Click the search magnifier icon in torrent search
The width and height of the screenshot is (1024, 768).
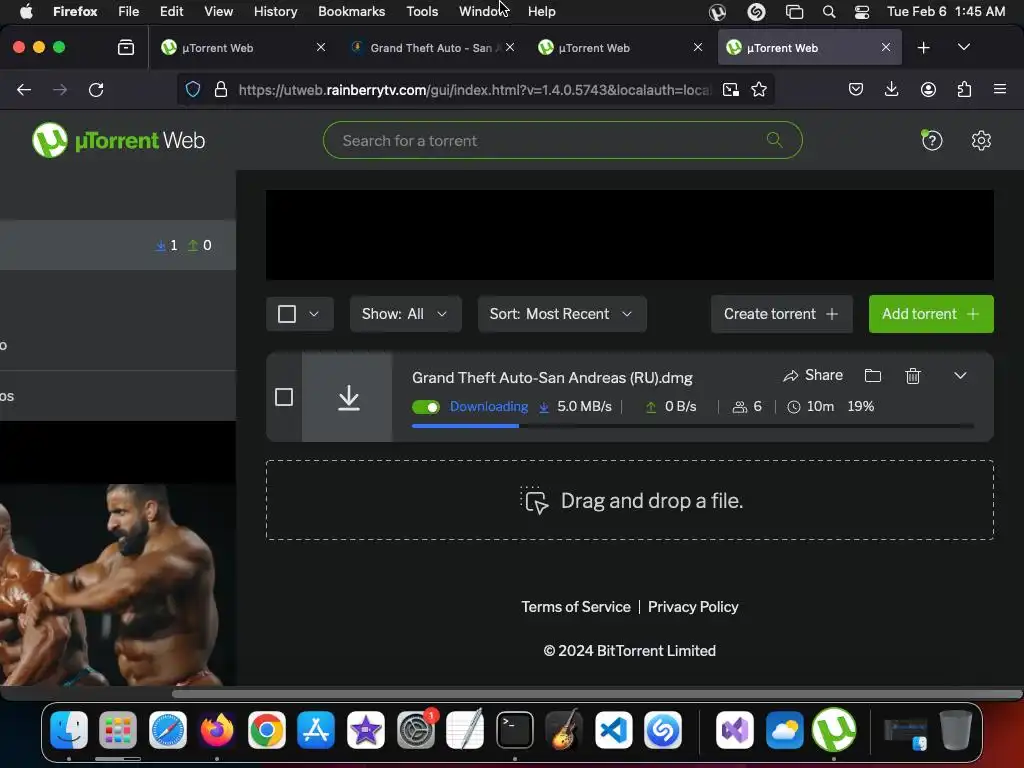click(775, 140)
